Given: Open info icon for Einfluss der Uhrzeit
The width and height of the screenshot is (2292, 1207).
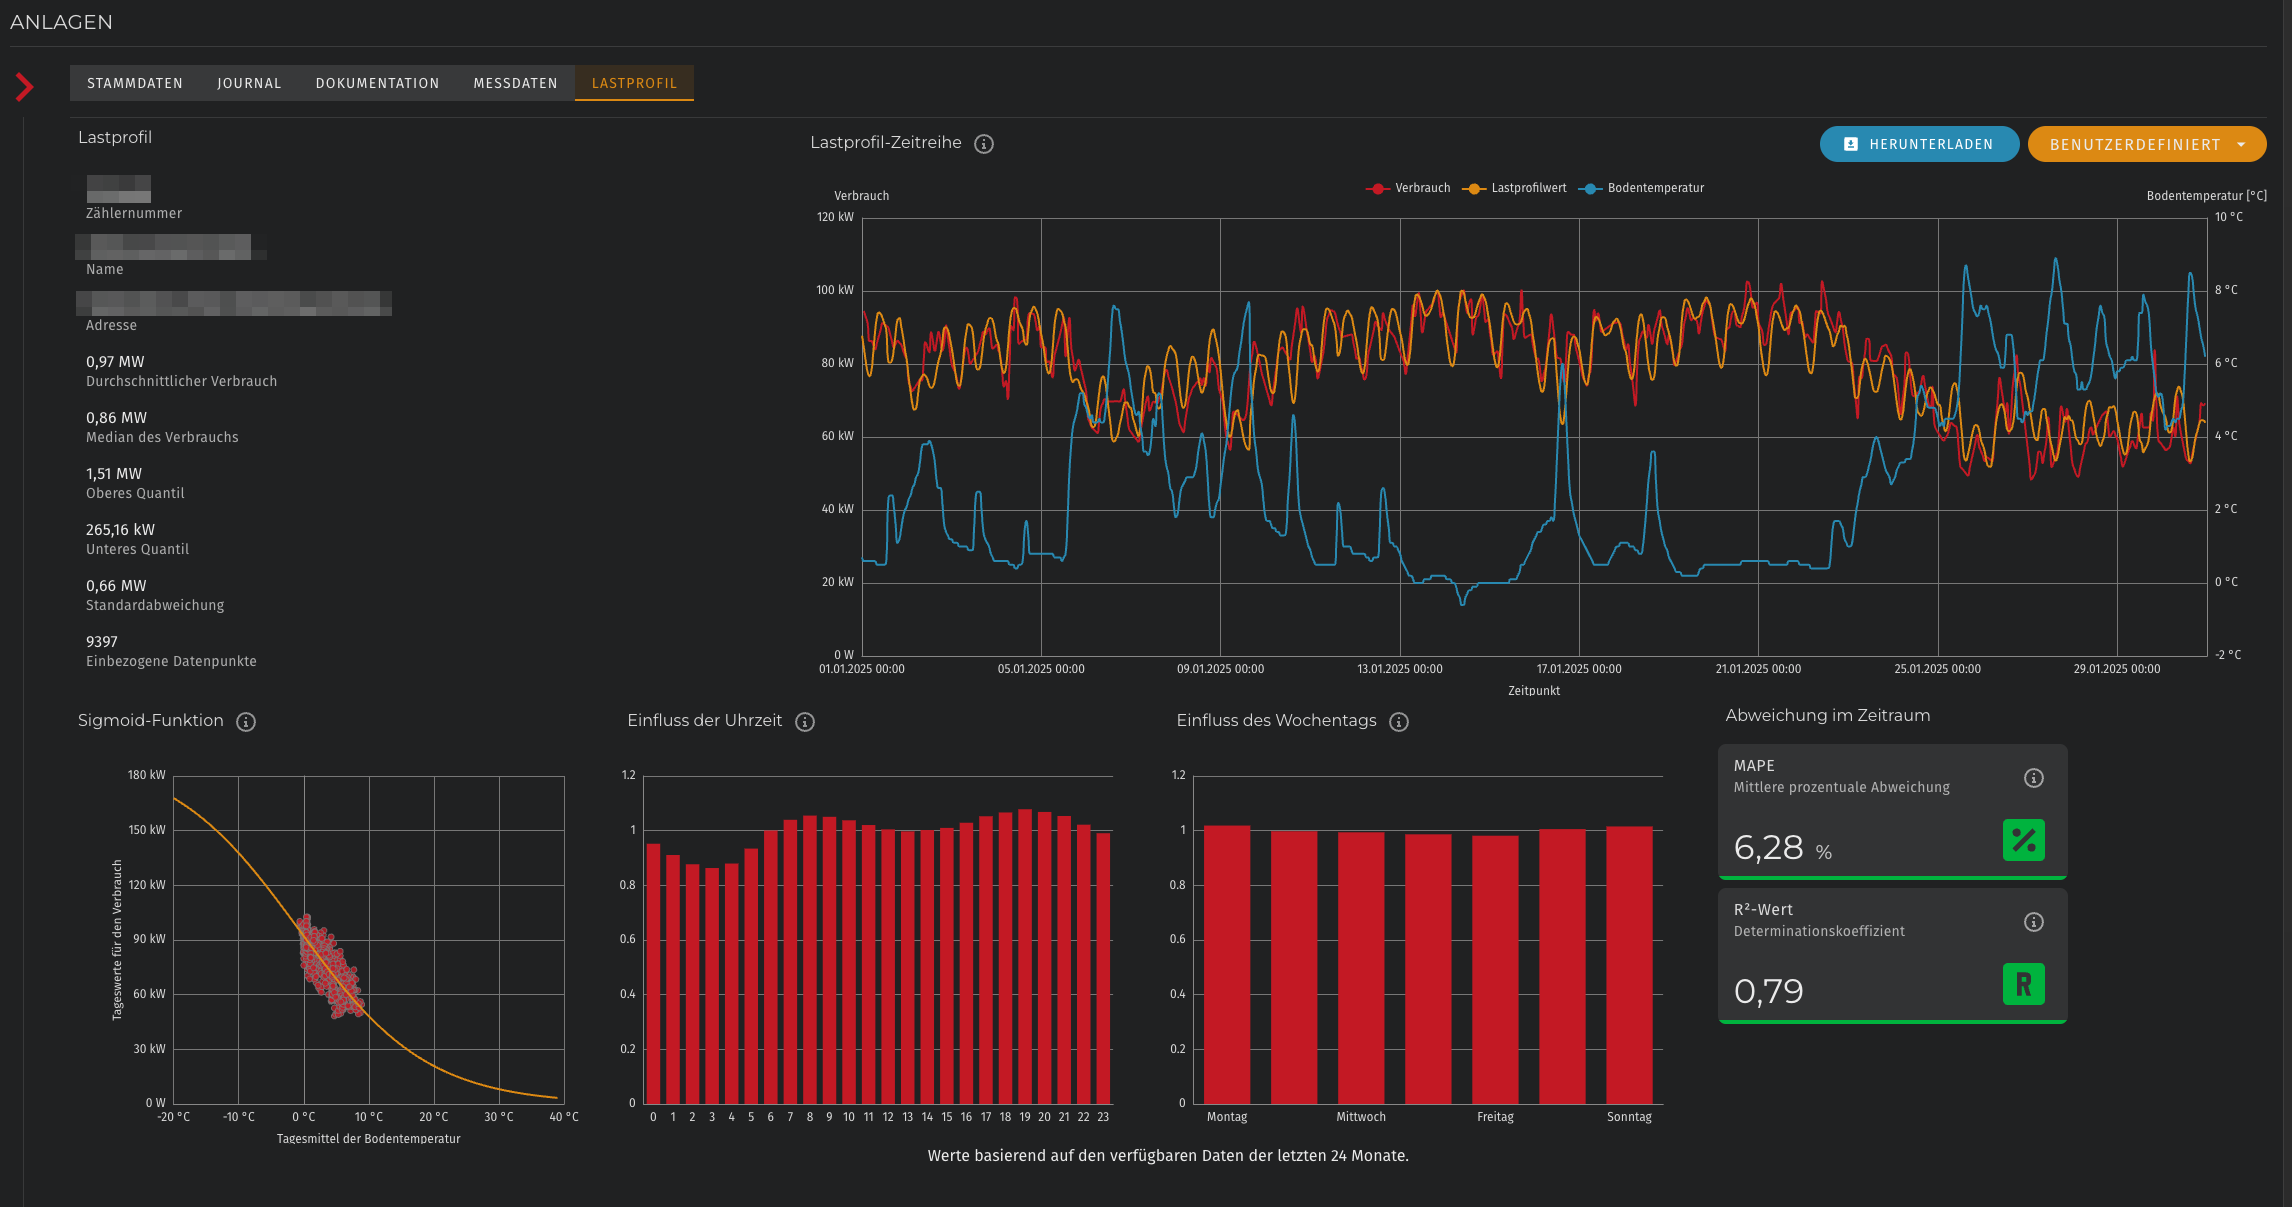Looking at the screenshot, I should [805, 722].
